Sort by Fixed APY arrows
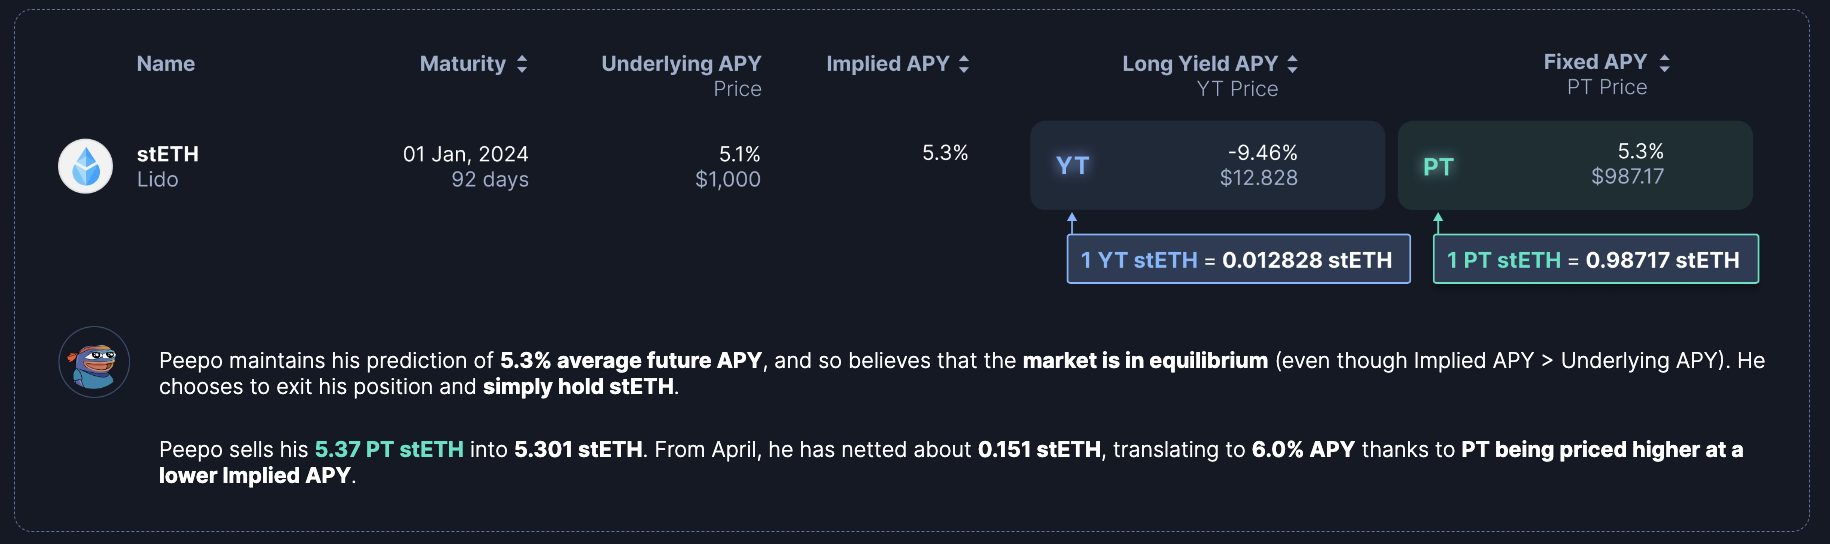Image resolution: width=1830 pixels, height=544 pixels. click(x=1664, y=63)
